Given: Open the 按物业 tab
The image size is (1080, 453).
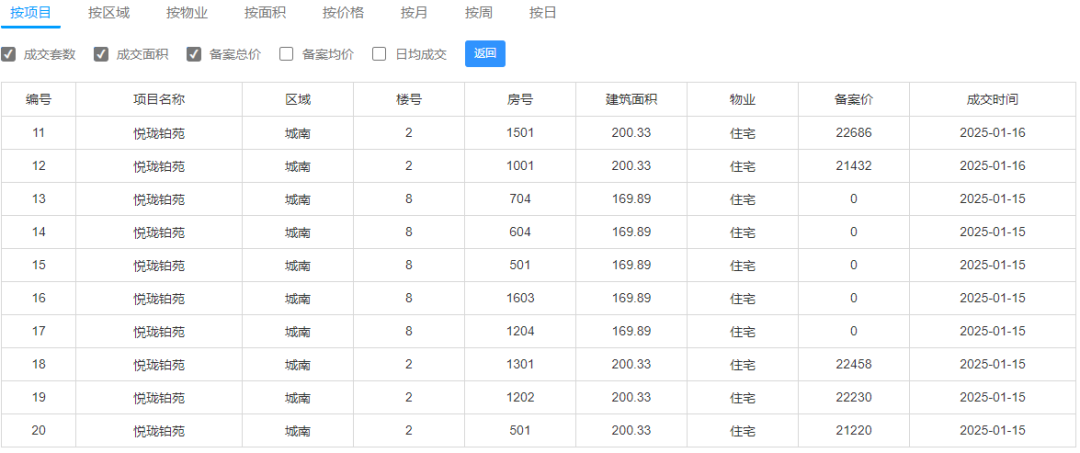Looking at the screenshot, I should coord(187,12).
